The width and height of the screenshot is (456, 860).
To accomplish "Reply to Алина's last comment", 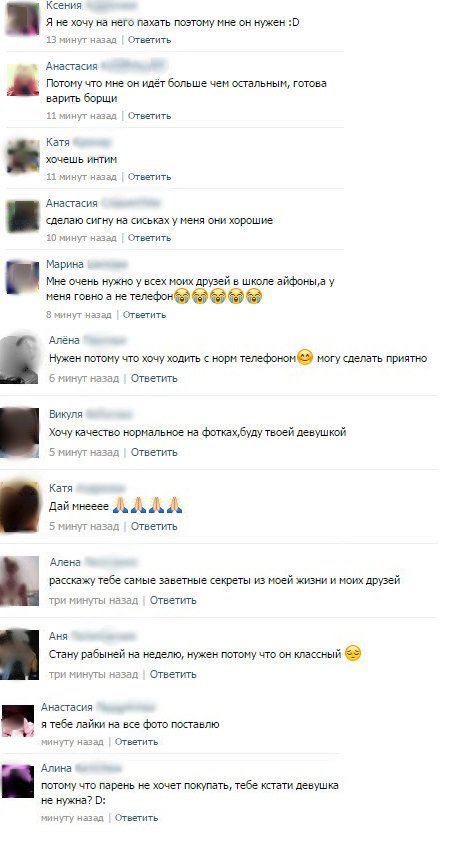I will (x=137, y=818).
